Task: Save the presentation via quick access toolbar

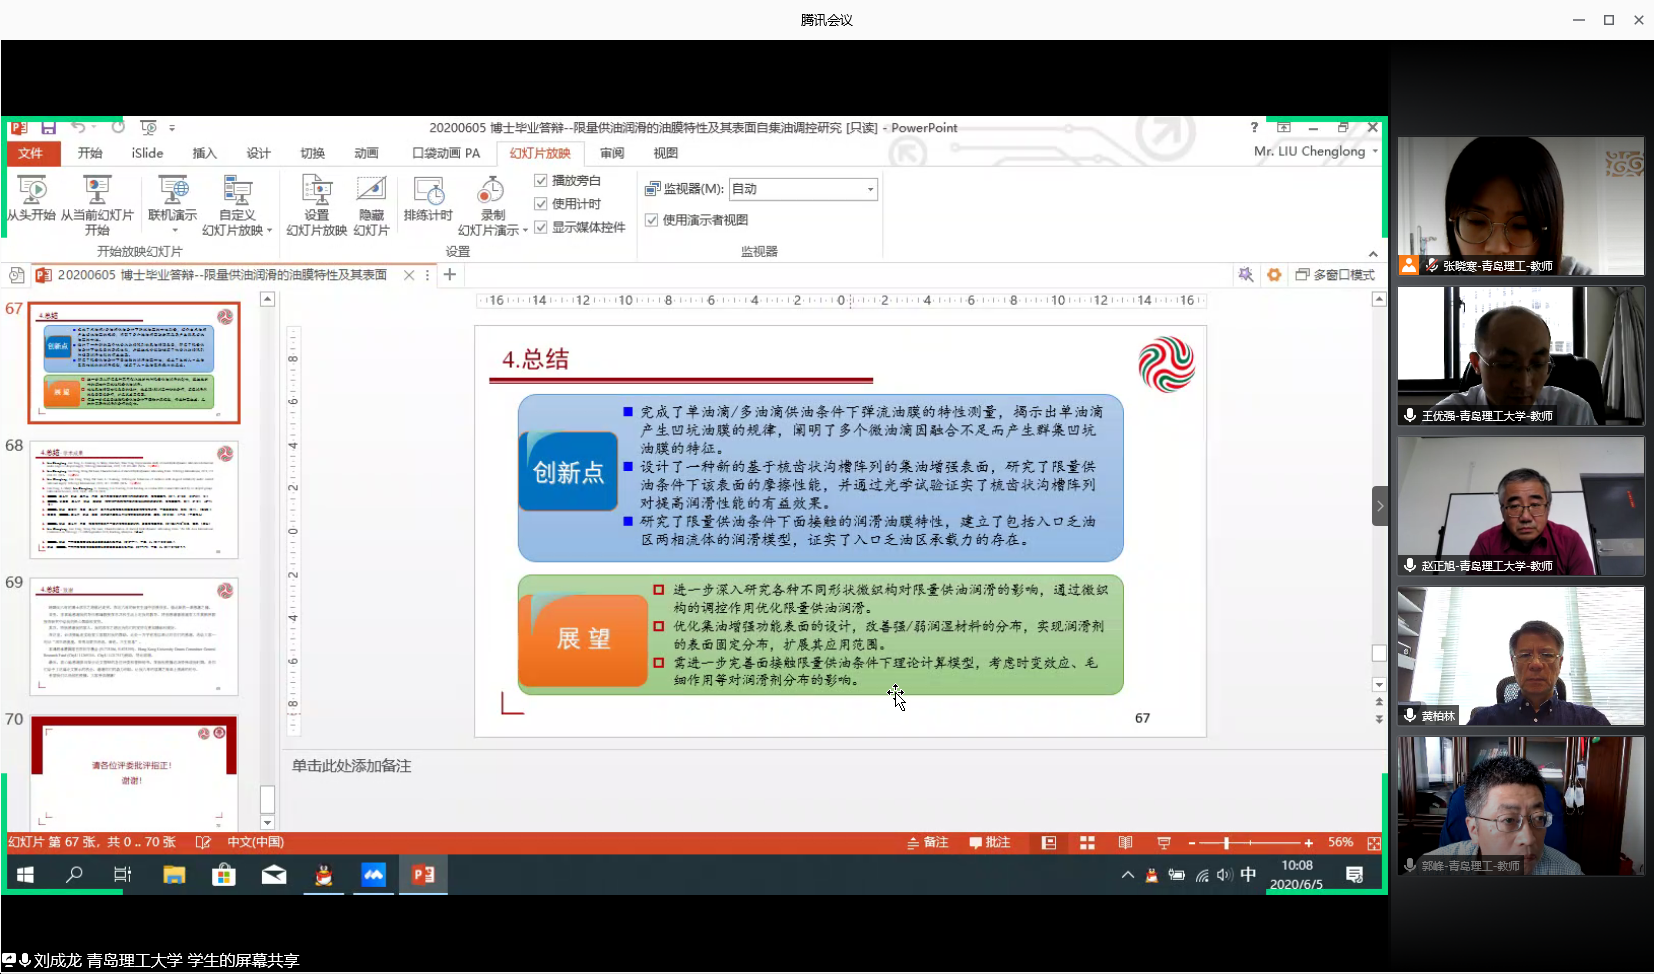Action: pyautogui.click(x=48, y=128)
